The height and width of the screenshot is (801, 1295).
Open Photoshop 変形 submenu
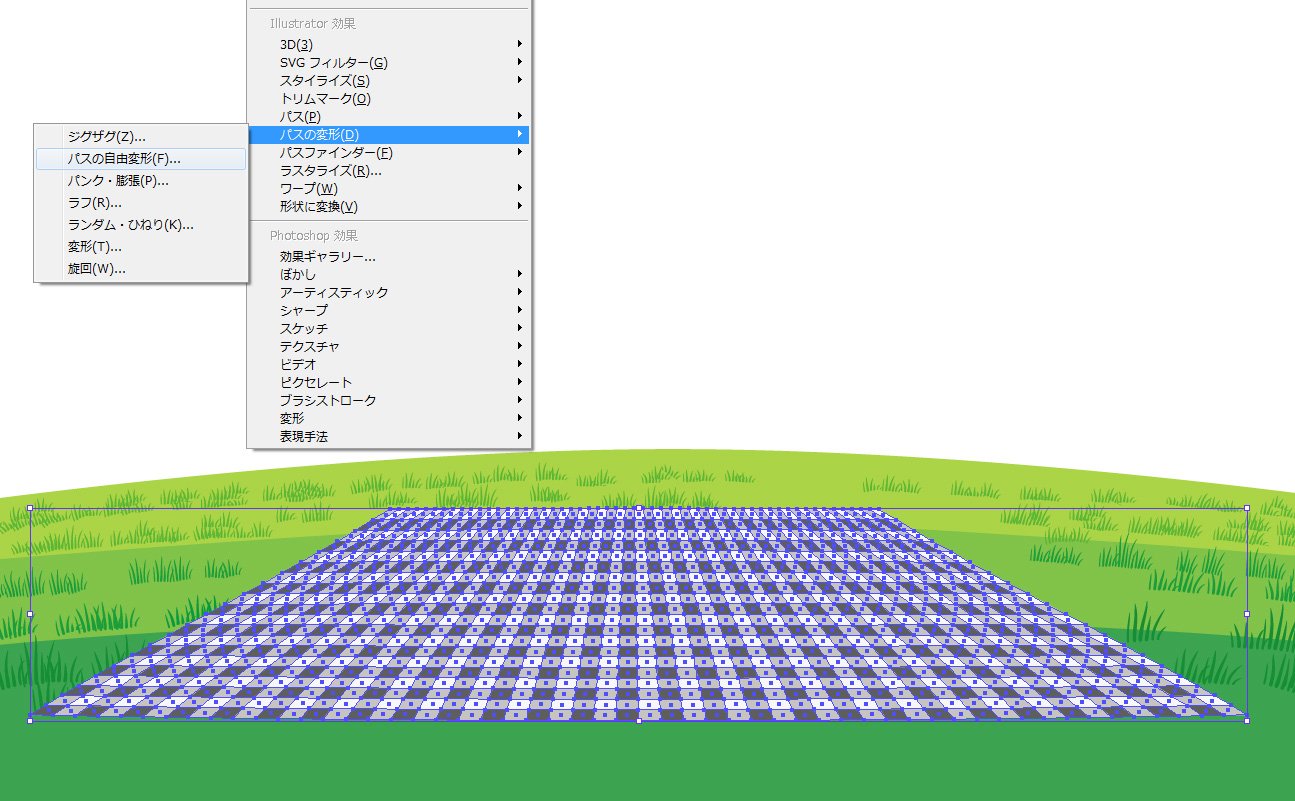389,418
